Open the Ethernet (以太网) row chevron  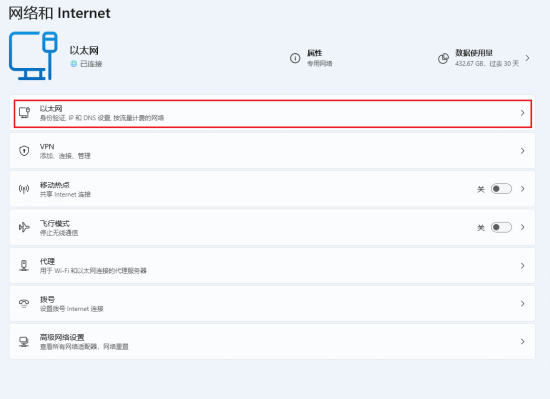point(523,113)
